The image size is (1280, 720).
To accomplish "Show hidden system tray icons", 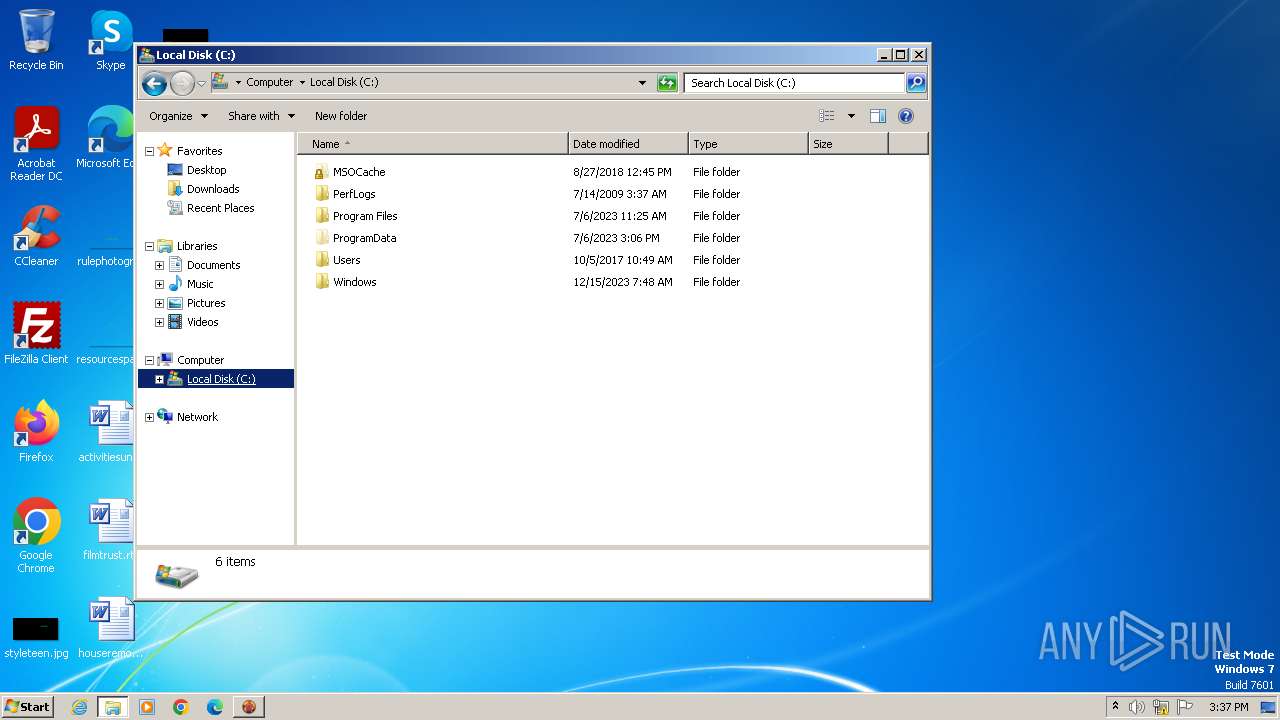I will pyautogui.click(x=1115, y=706).
